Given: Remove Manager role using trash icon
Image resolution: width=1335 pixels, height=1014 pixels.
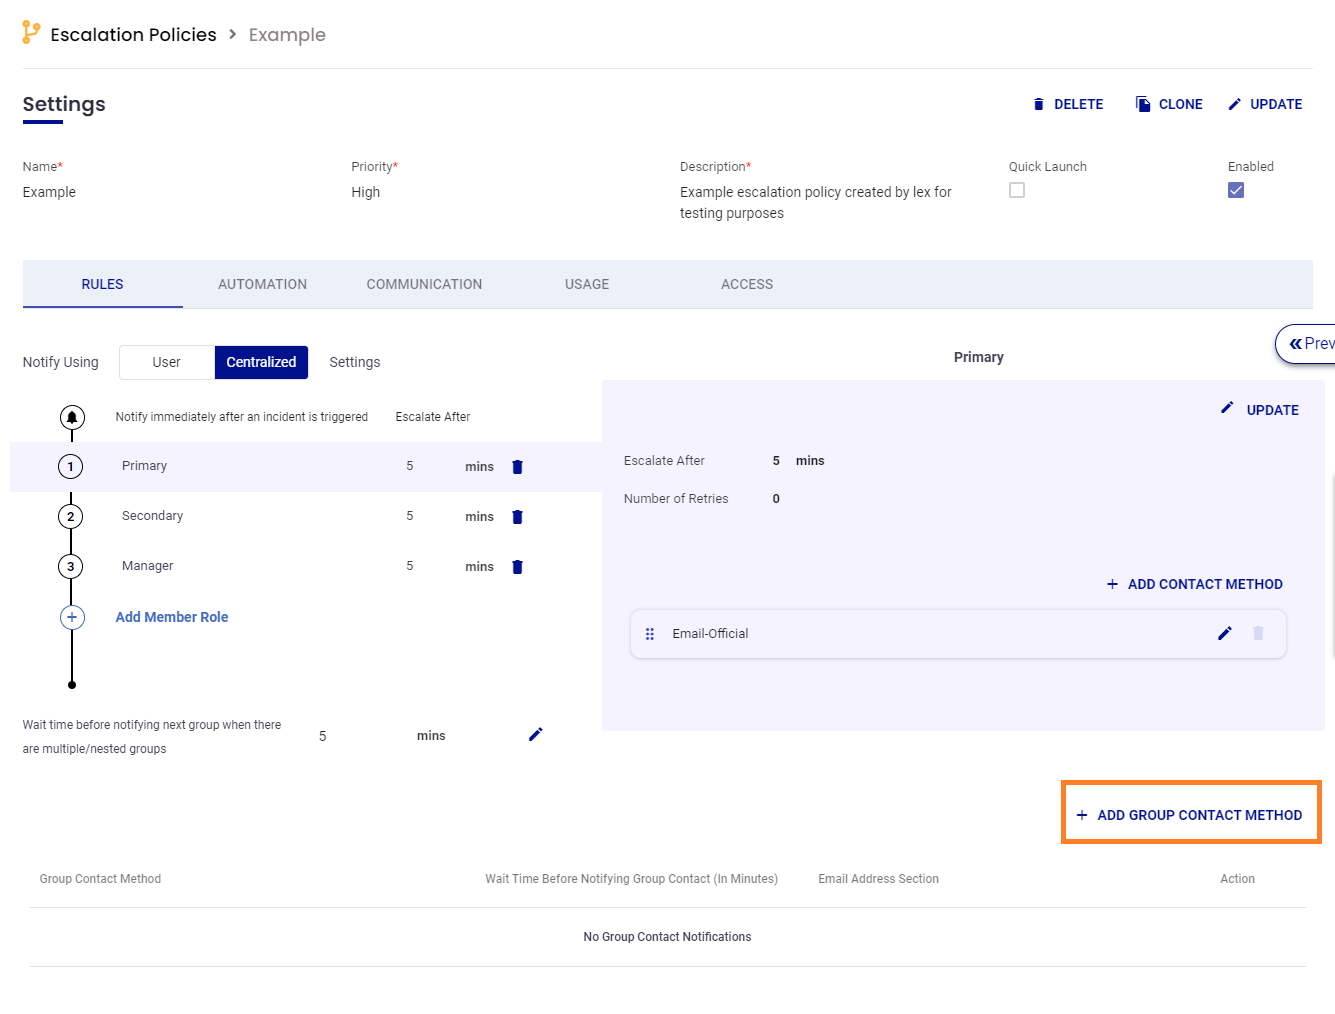Looking at the screenshot, I should click(x=517, y=567).
